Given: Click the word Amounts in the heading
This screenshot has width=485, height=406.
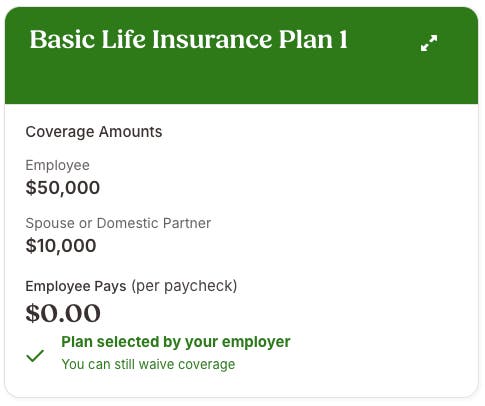Looking at the screenshot, I should pos(130,132).
